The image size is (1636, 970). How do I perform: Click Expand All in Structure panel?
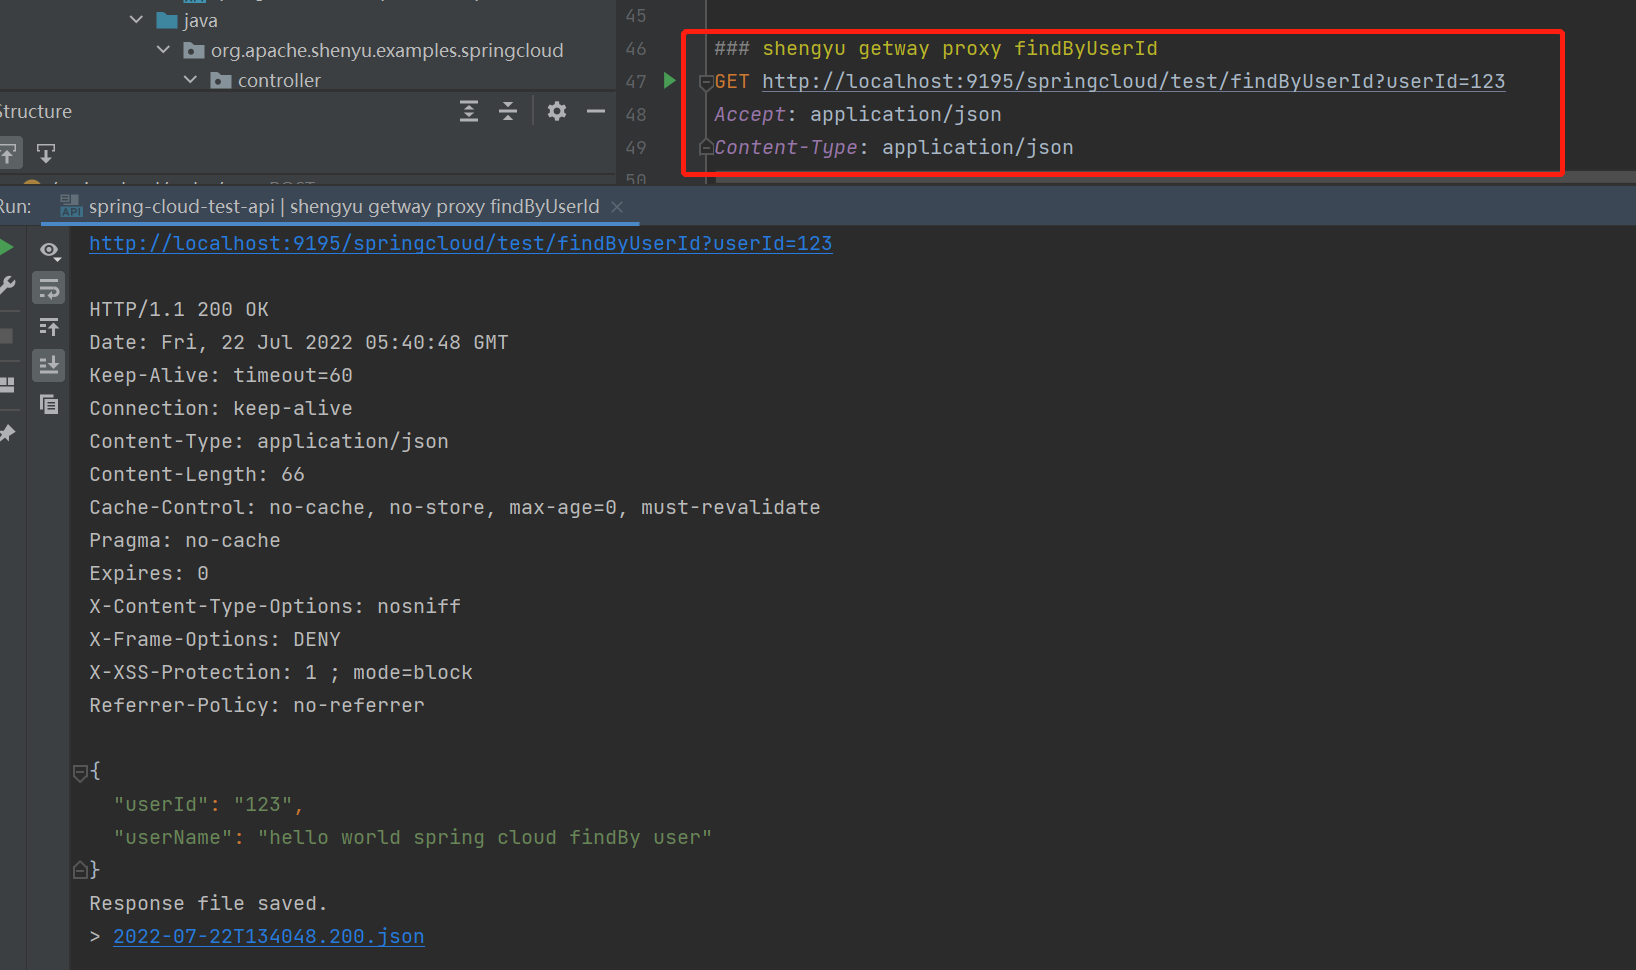[x=468, y=111]
